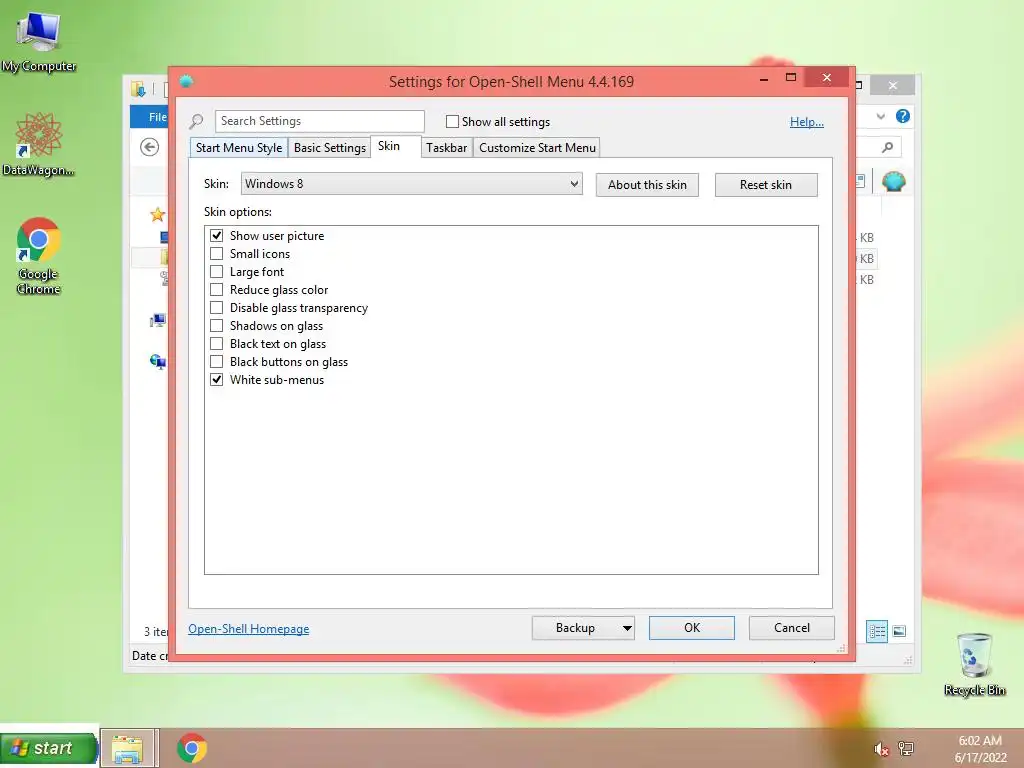1024x768 pixels.
Task: Uncheck White sub-menus
Action: pos(216,379)
